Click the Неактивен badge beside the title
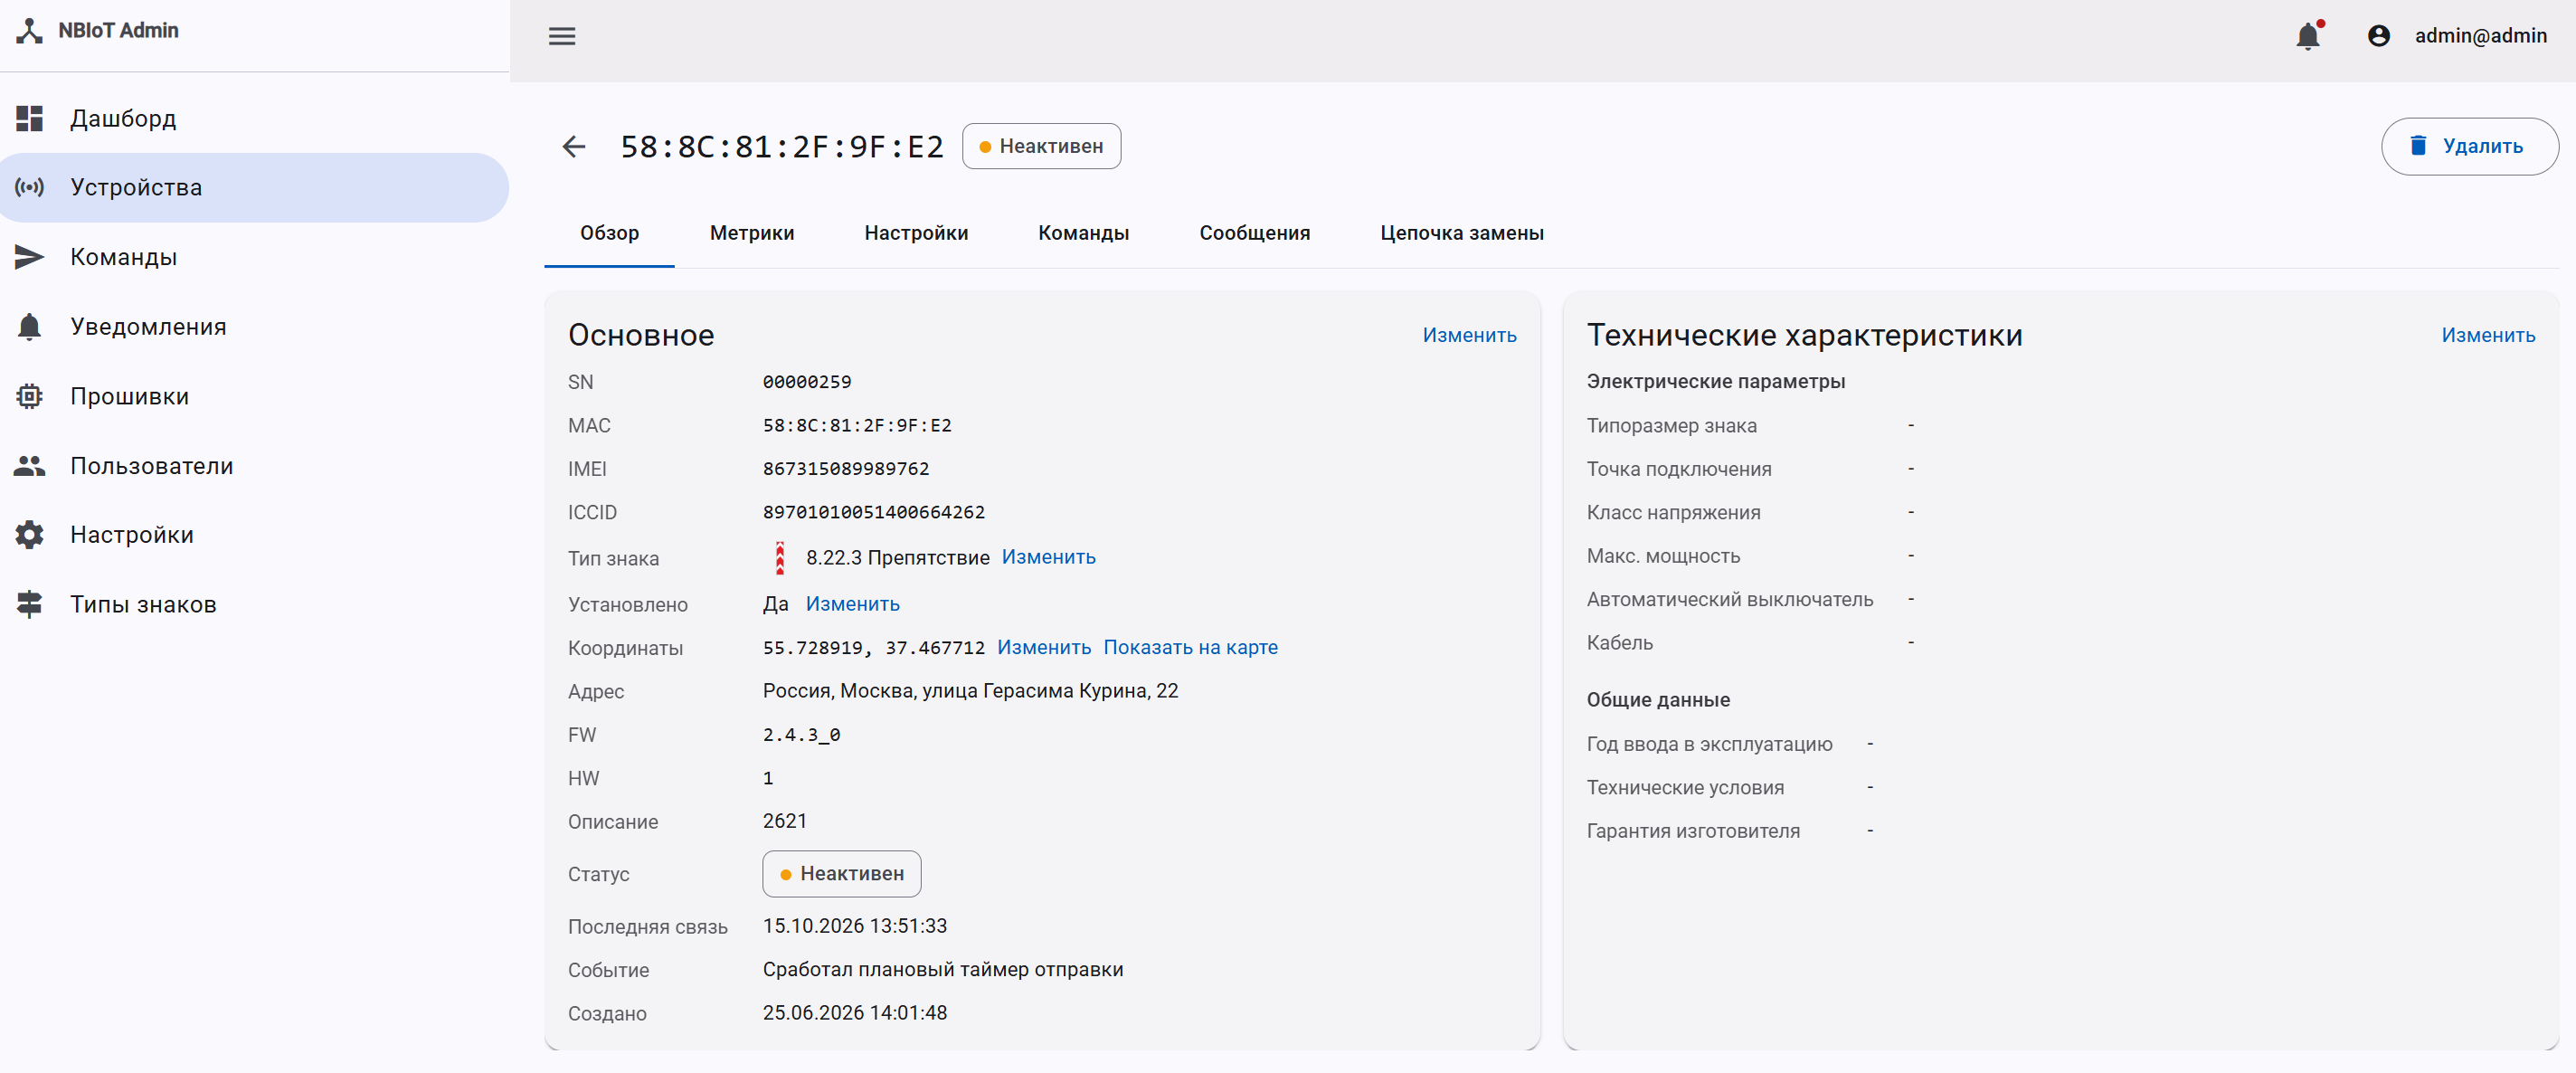 pos(1041,146)
